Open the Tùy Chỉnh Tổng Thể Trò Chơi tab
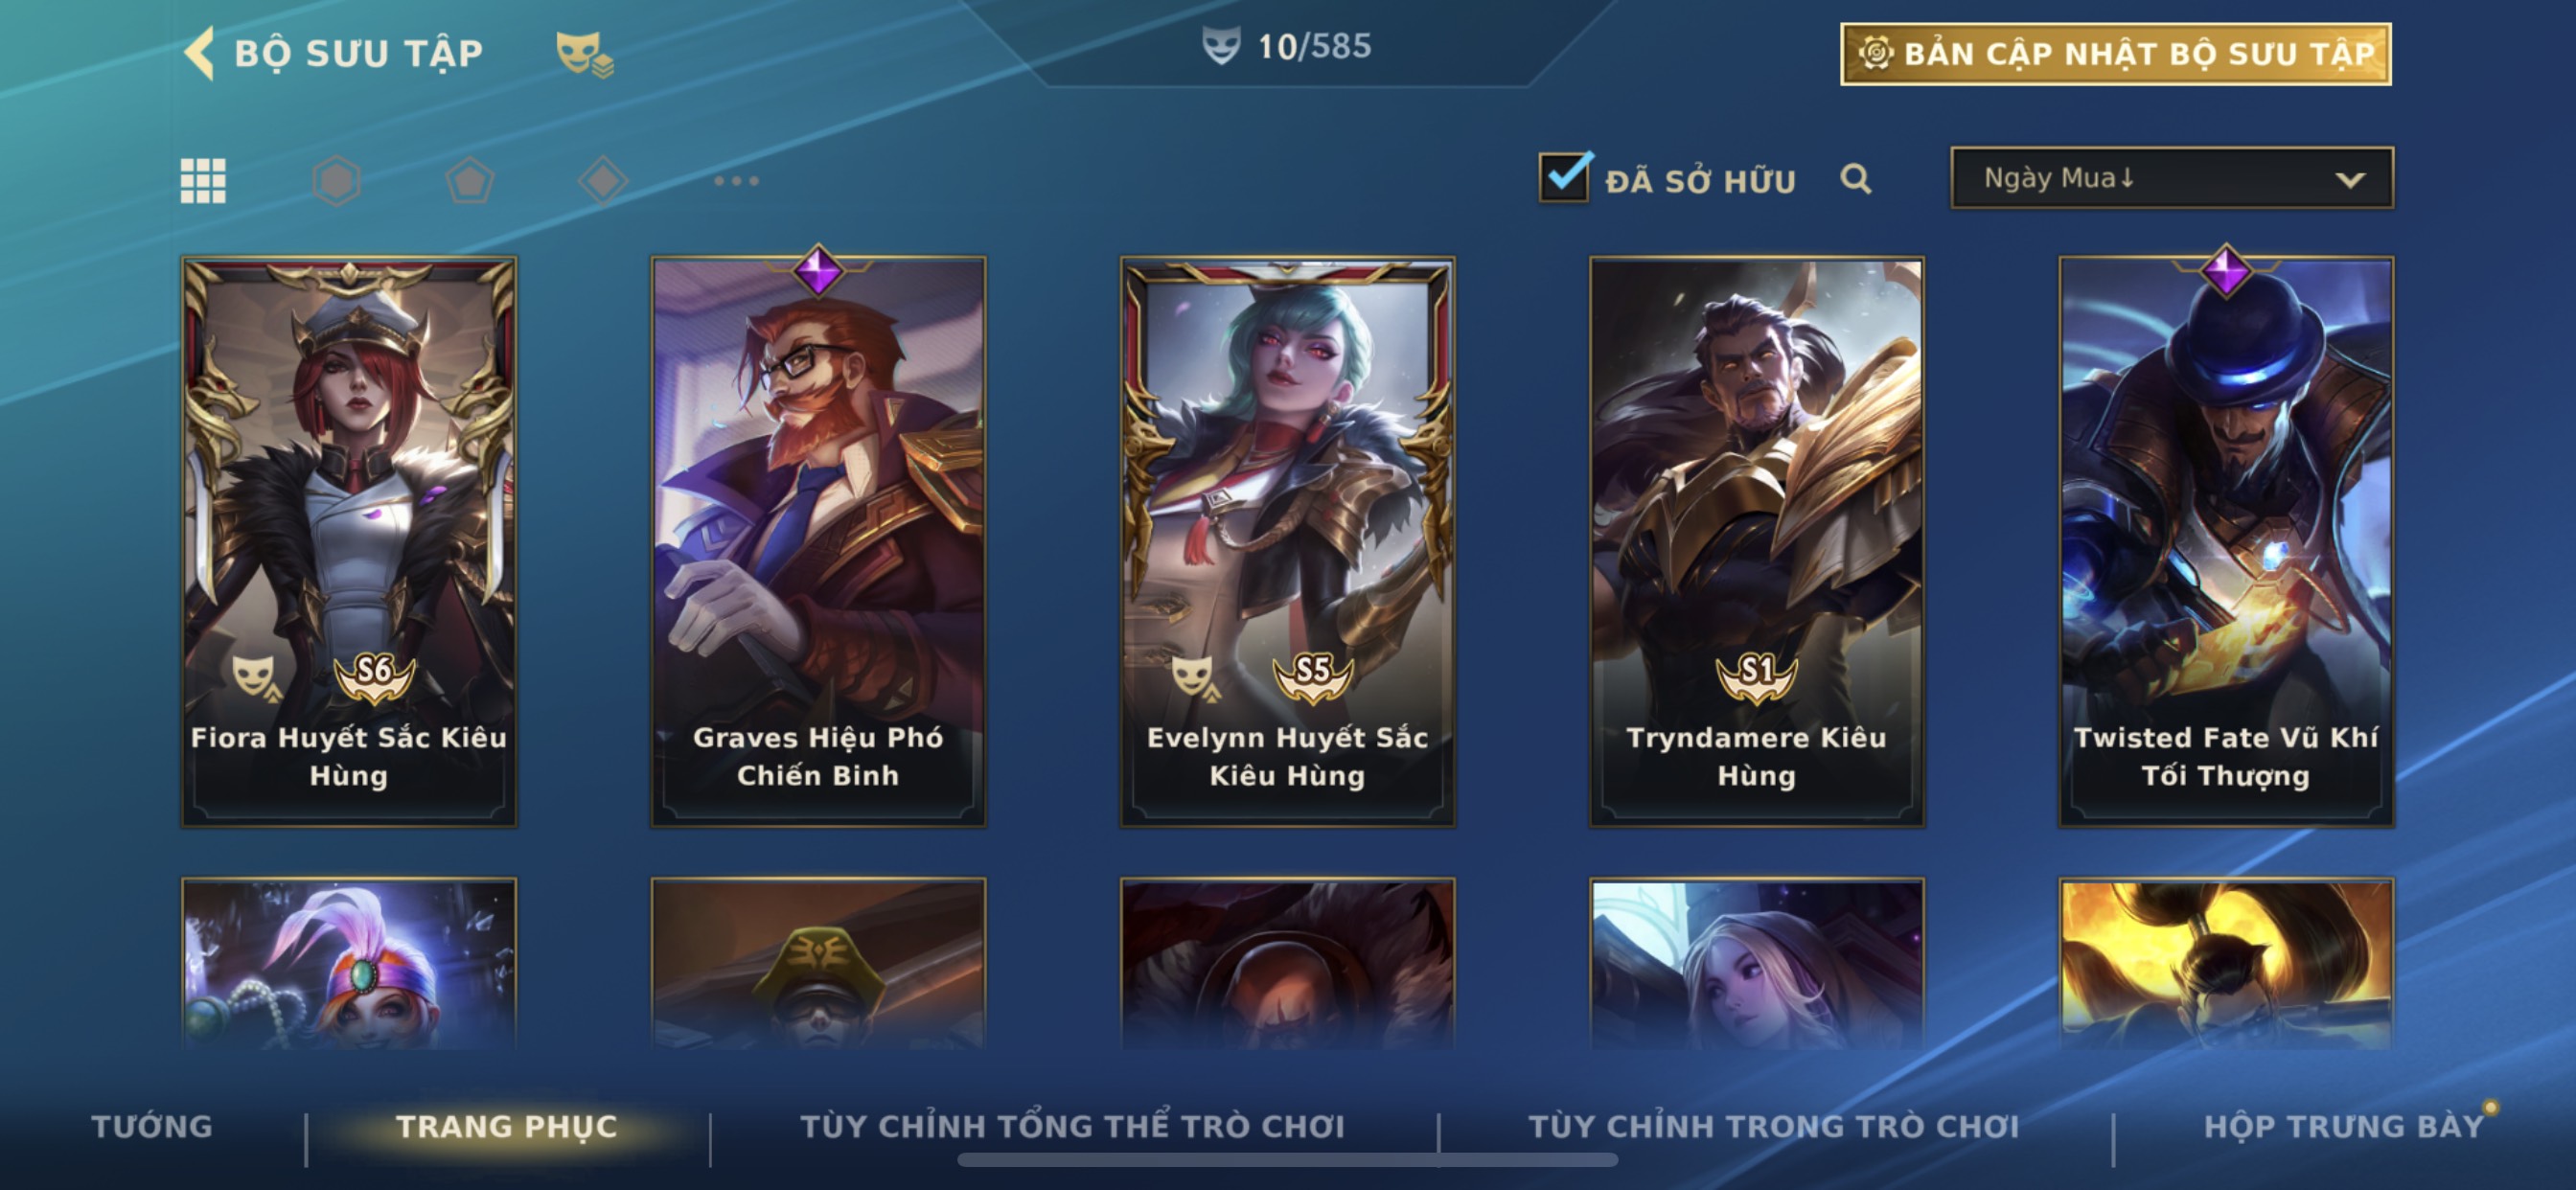Screen dimensions: 2576x1190 point(1073,1126)
